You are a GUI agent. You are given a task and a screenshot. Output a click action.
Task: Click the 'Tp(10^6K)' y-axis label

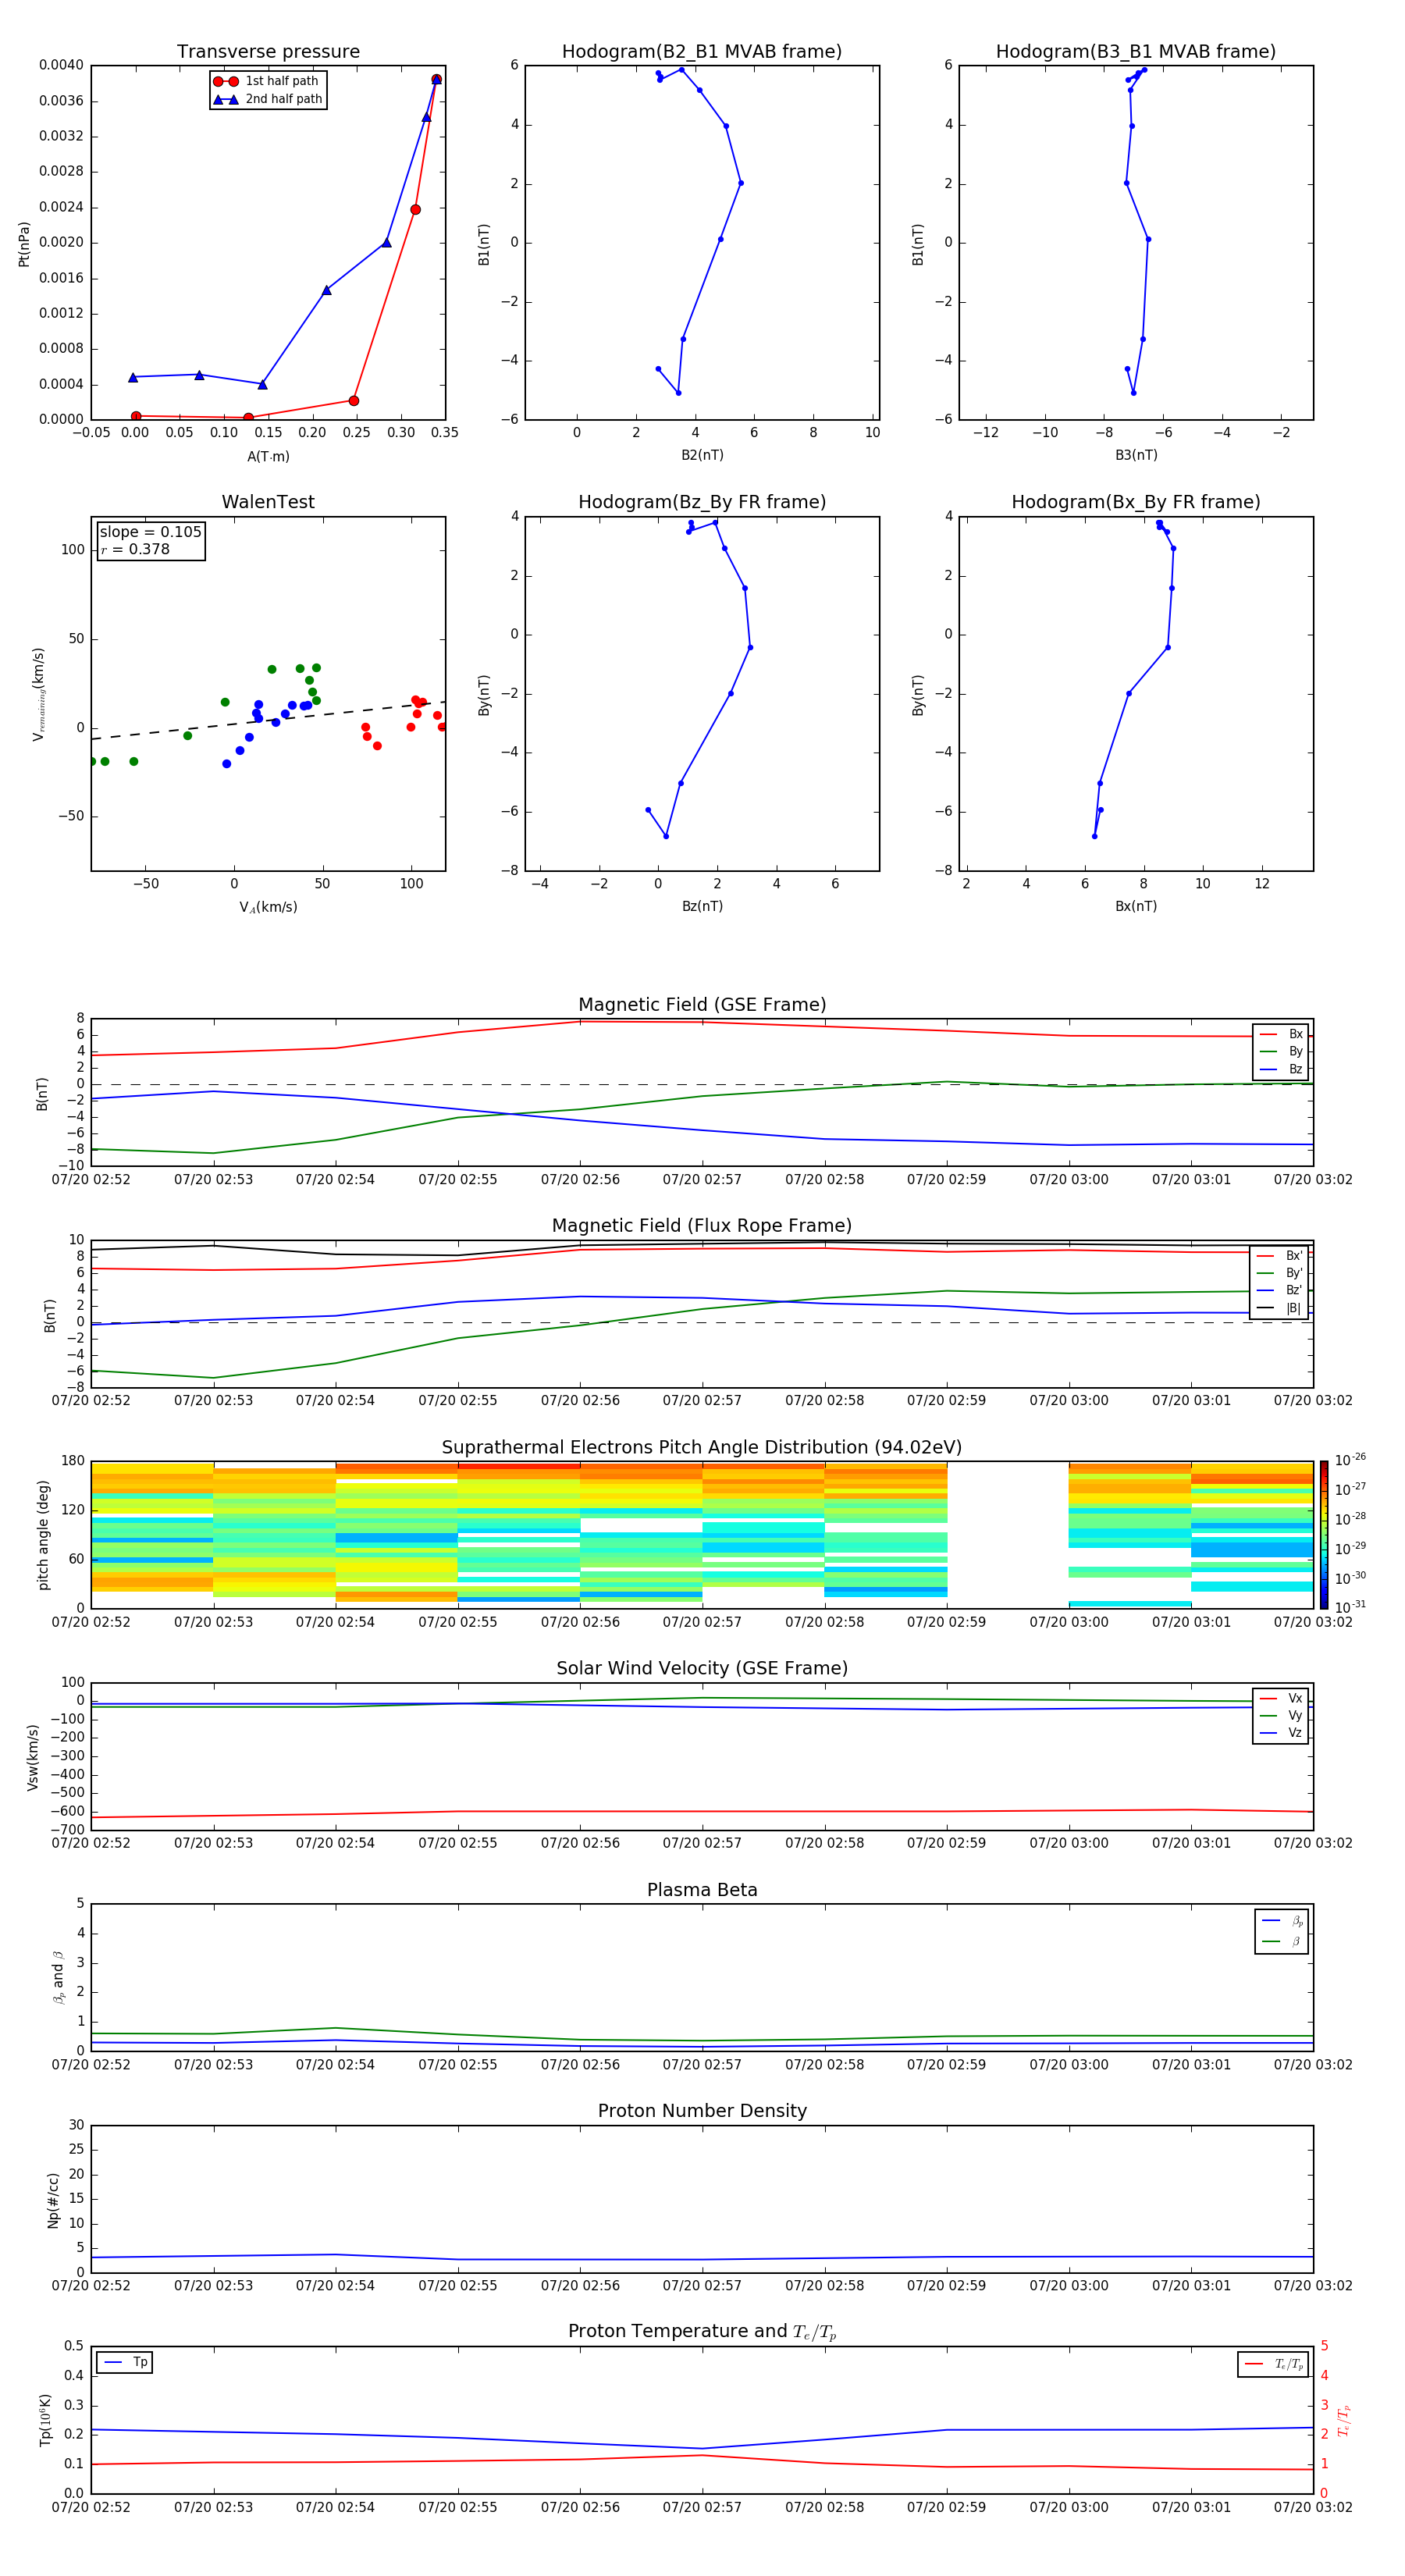tap(46, 2420)
